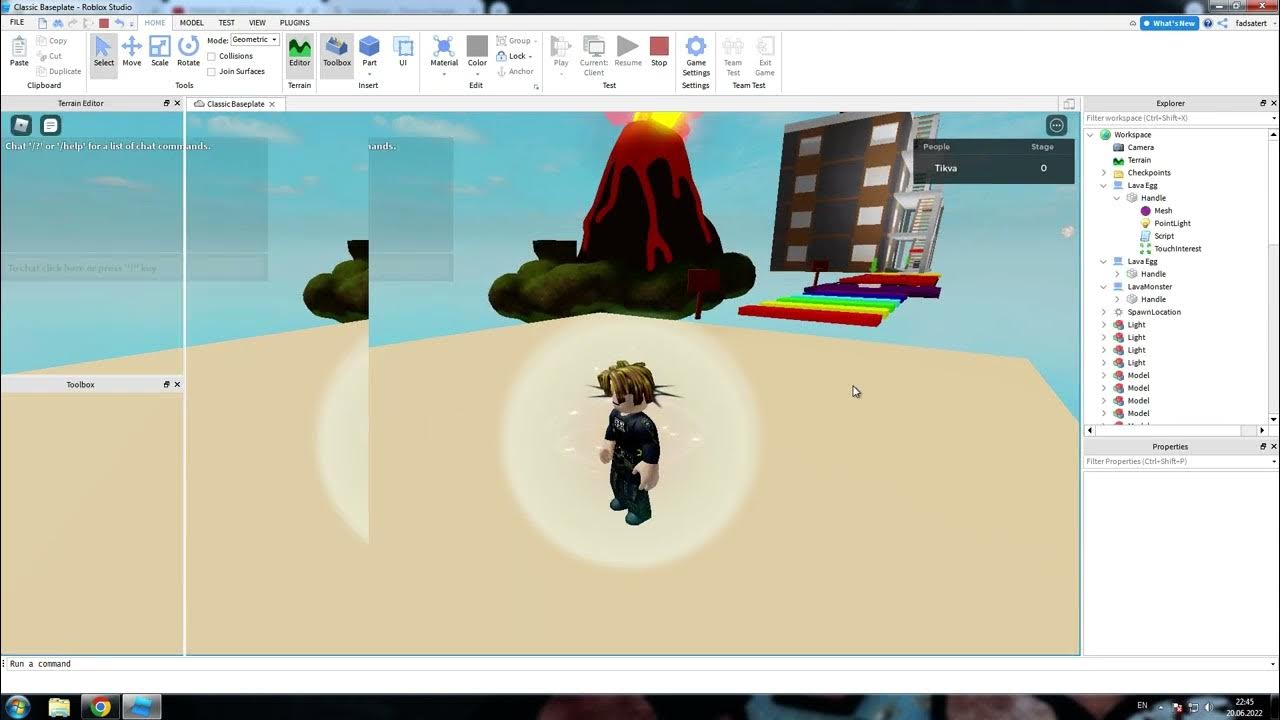Open the Color dropdown arrow
The image size is (1280, 720).
(477, 73)
